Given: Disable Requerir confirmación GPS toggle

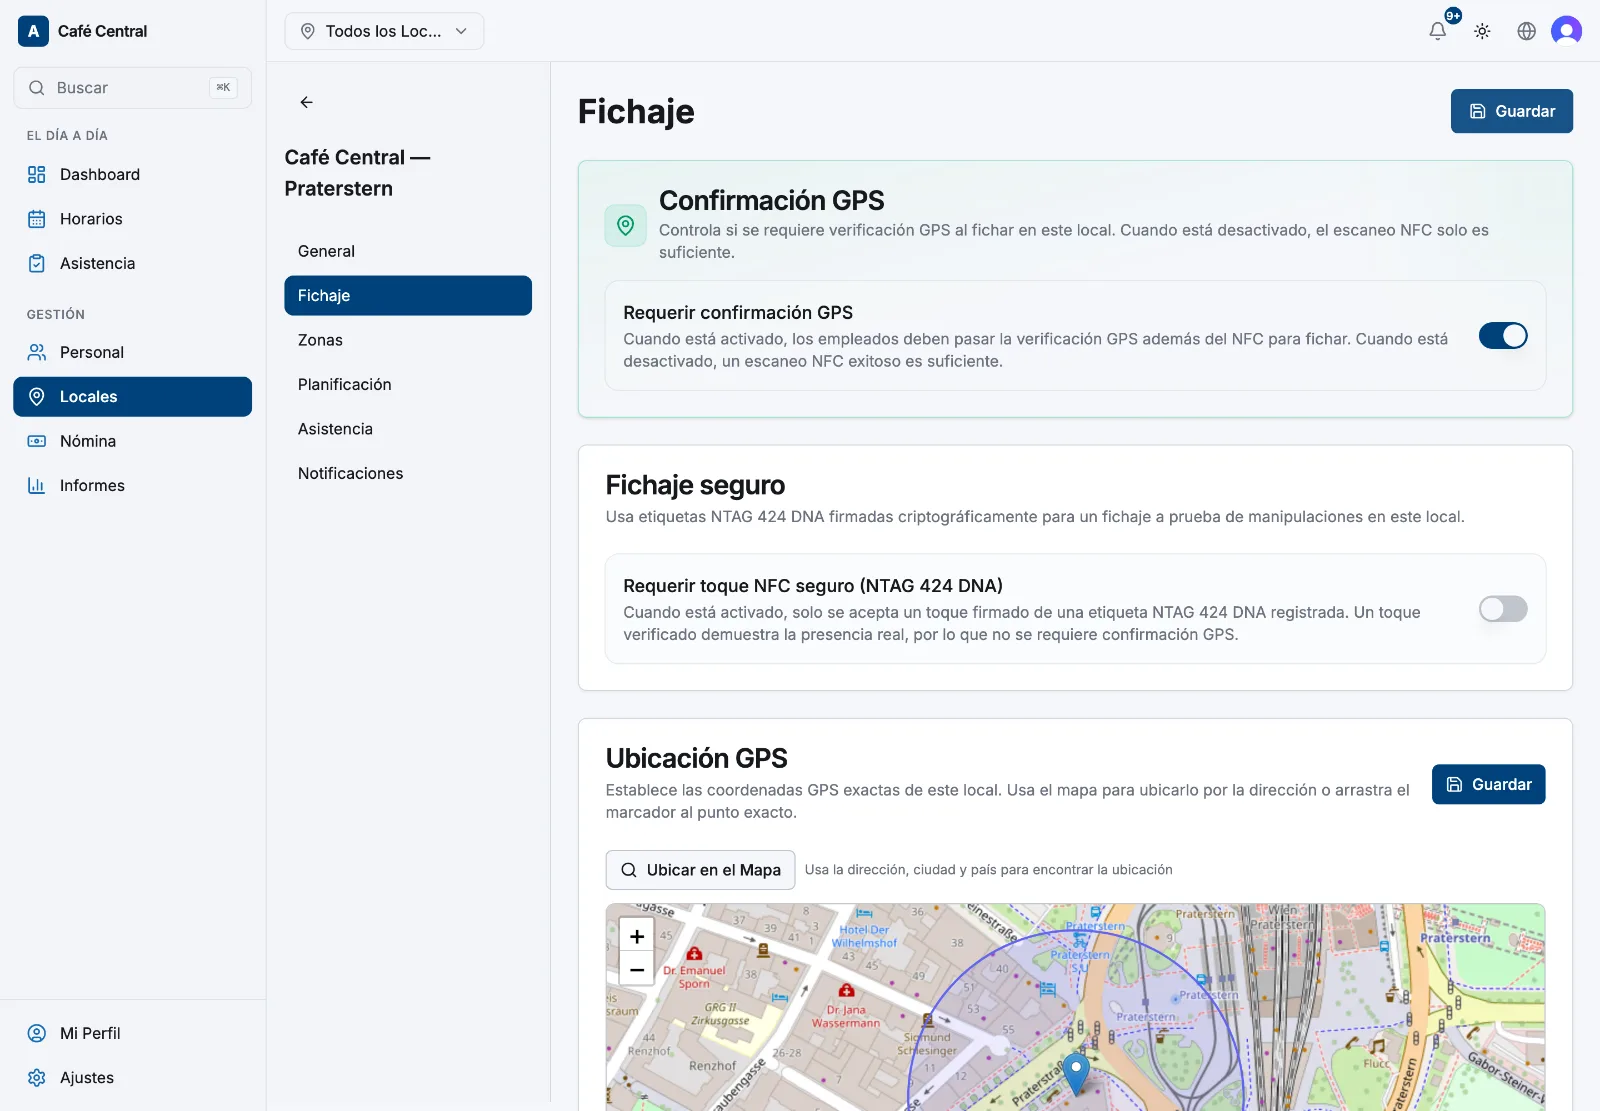Looking at the screenshot, I should 1503,336.
